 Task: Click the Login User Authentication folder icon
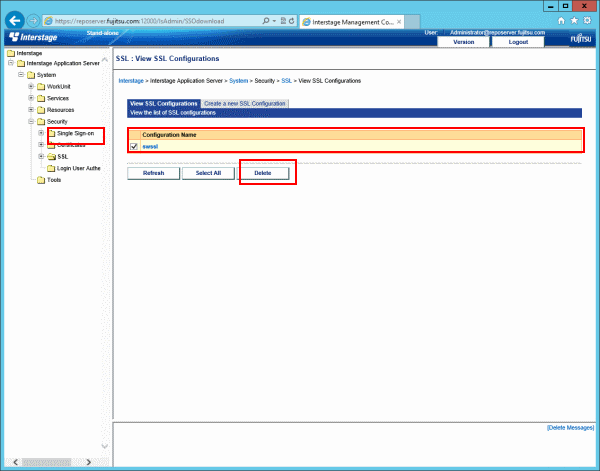[51, 168]
